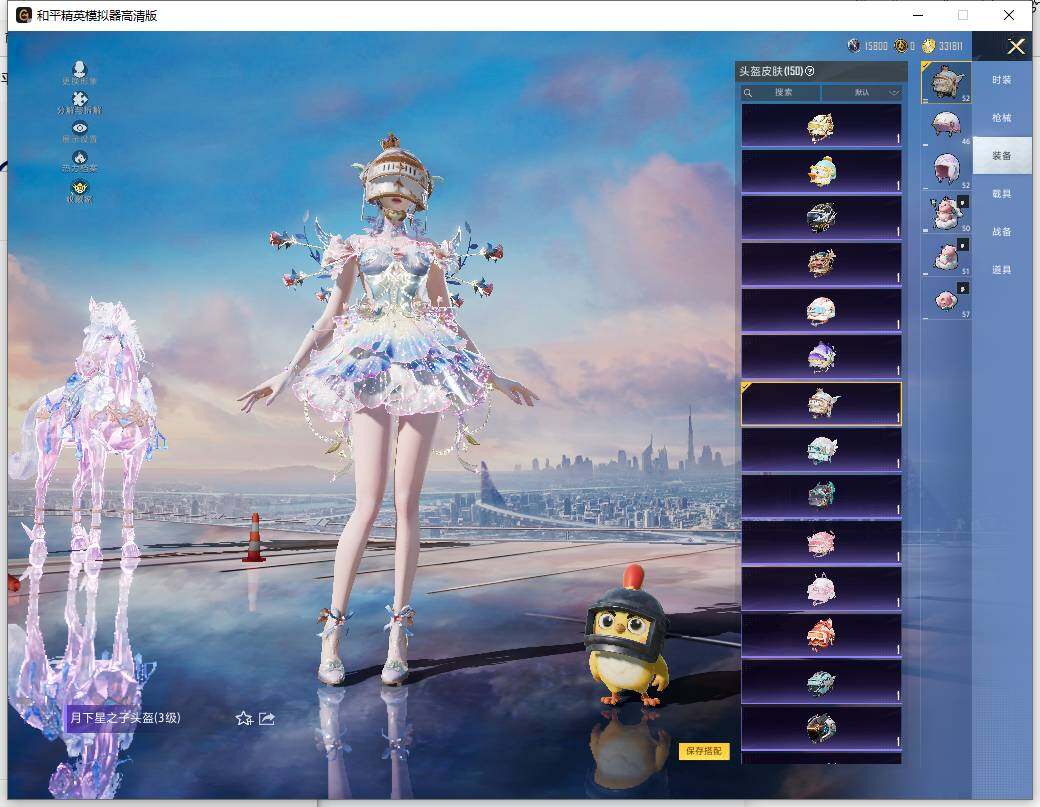Open 分解与拆解 puzzle piece icon
The width and height of the screenshot is (1040, 807).
click(80, 99)
